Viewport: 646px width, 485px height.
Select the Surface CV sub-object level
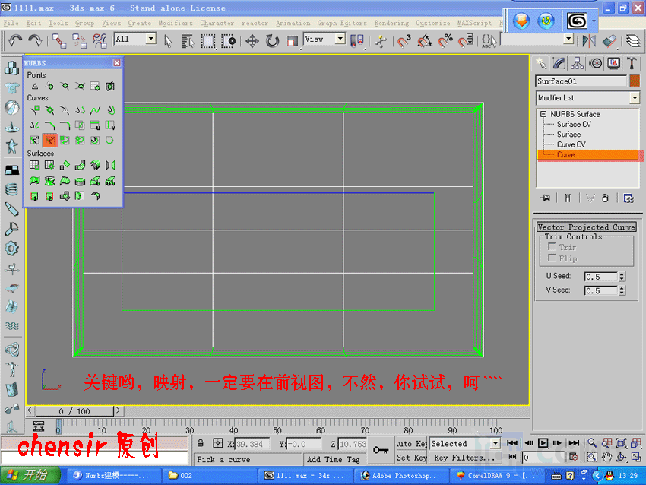click(573, 124)
